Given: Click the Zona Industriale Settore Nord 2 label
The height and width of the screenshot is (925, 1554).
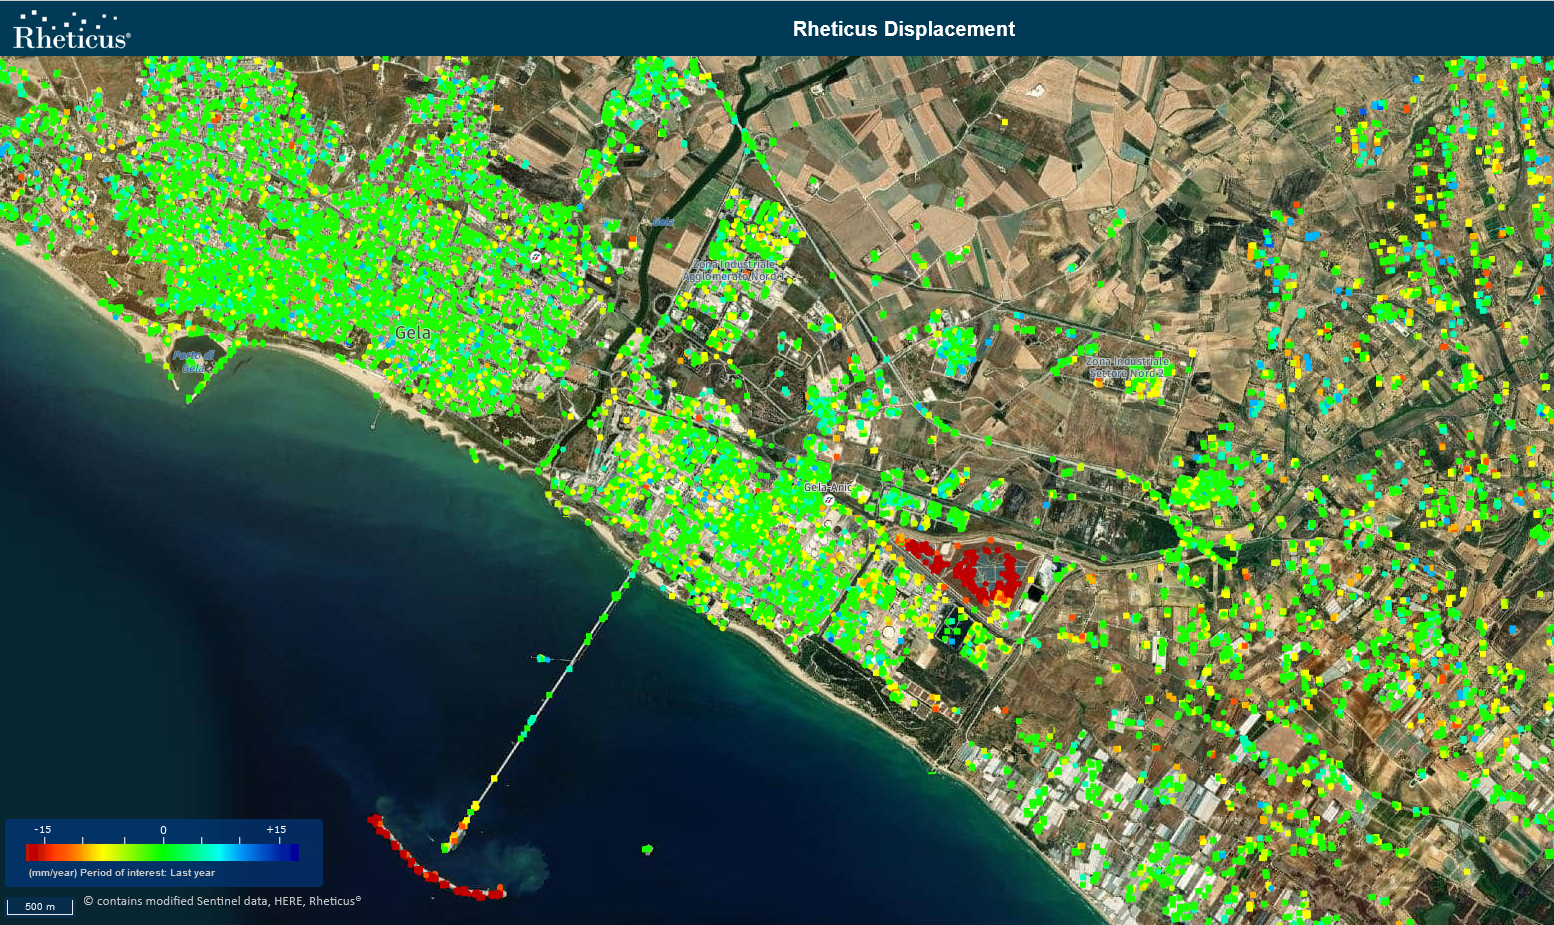Looking at the screenshot, I should pos(1127,367).
